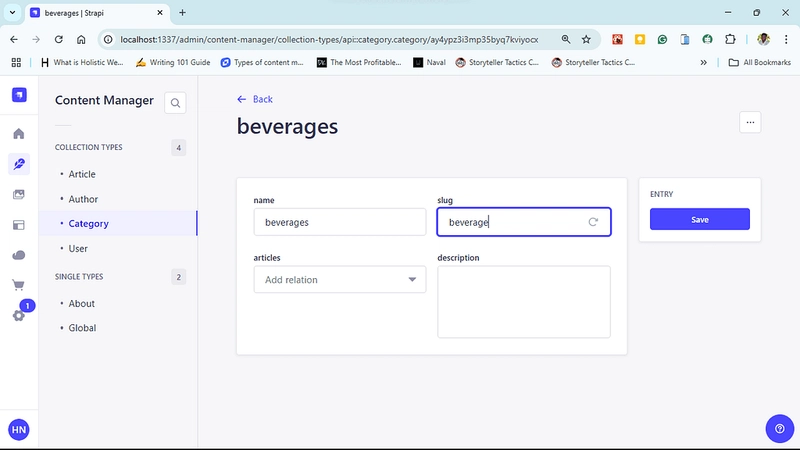Screen dimensions: 800x450
Task: Open About single type
Action: [x=82, y=304]
